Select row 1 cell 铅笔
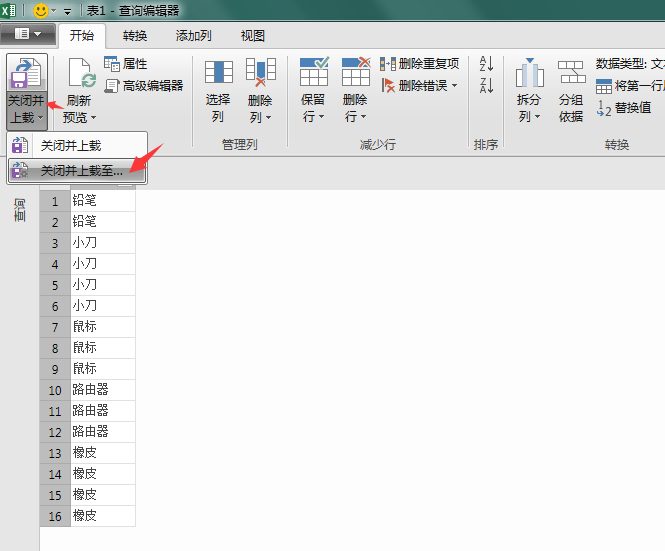 click(x=103, y=200)
